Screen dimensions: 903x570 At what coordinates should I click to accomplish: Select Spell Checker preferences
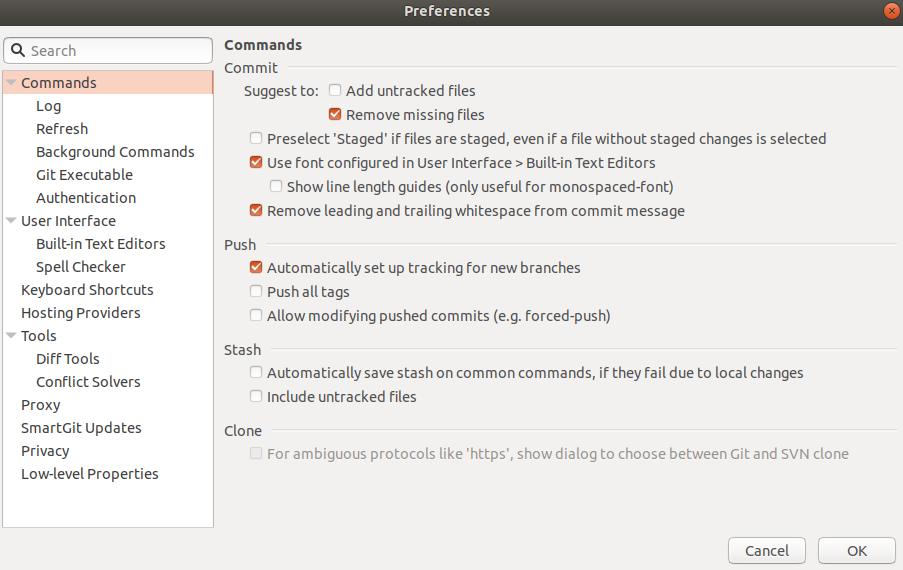point(81,267)
